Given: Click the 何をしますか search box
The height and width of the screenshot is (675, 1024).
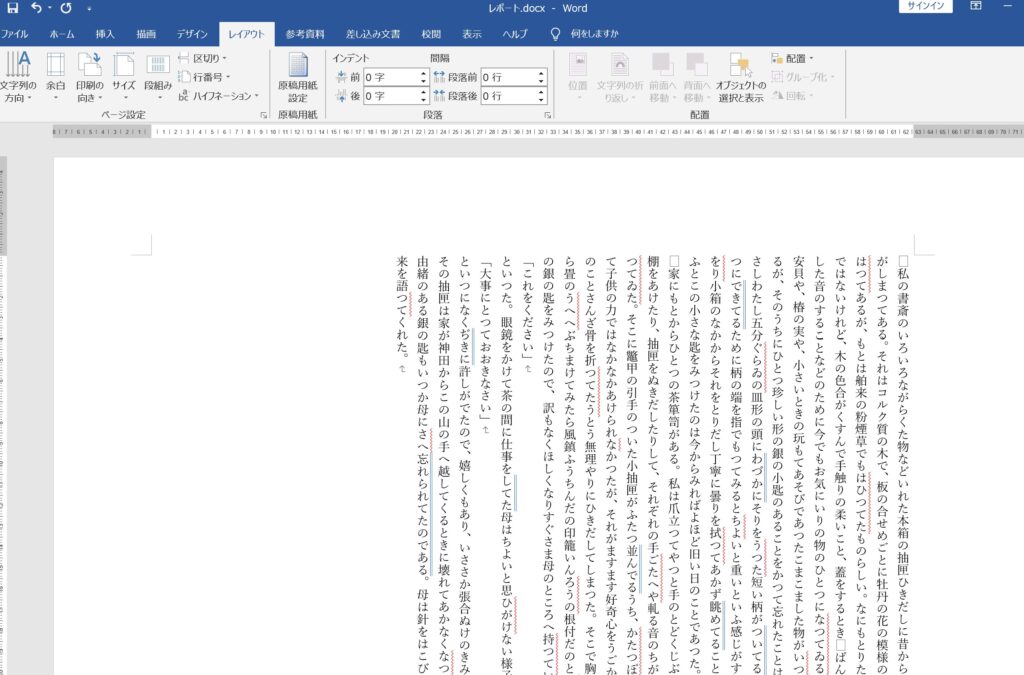Looking at the screenshot, I should click(594, 34).
